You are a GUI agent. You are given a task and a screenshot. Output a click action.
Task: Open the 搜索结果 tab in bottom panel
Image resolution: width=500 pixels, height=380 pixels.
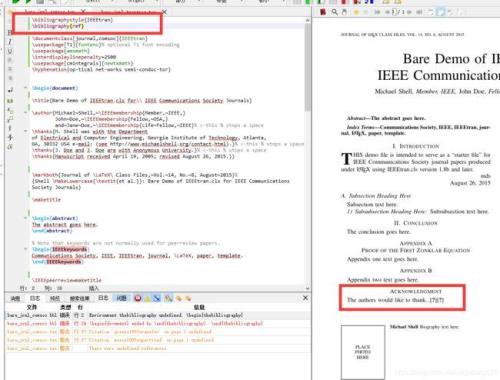coord(80,298)
